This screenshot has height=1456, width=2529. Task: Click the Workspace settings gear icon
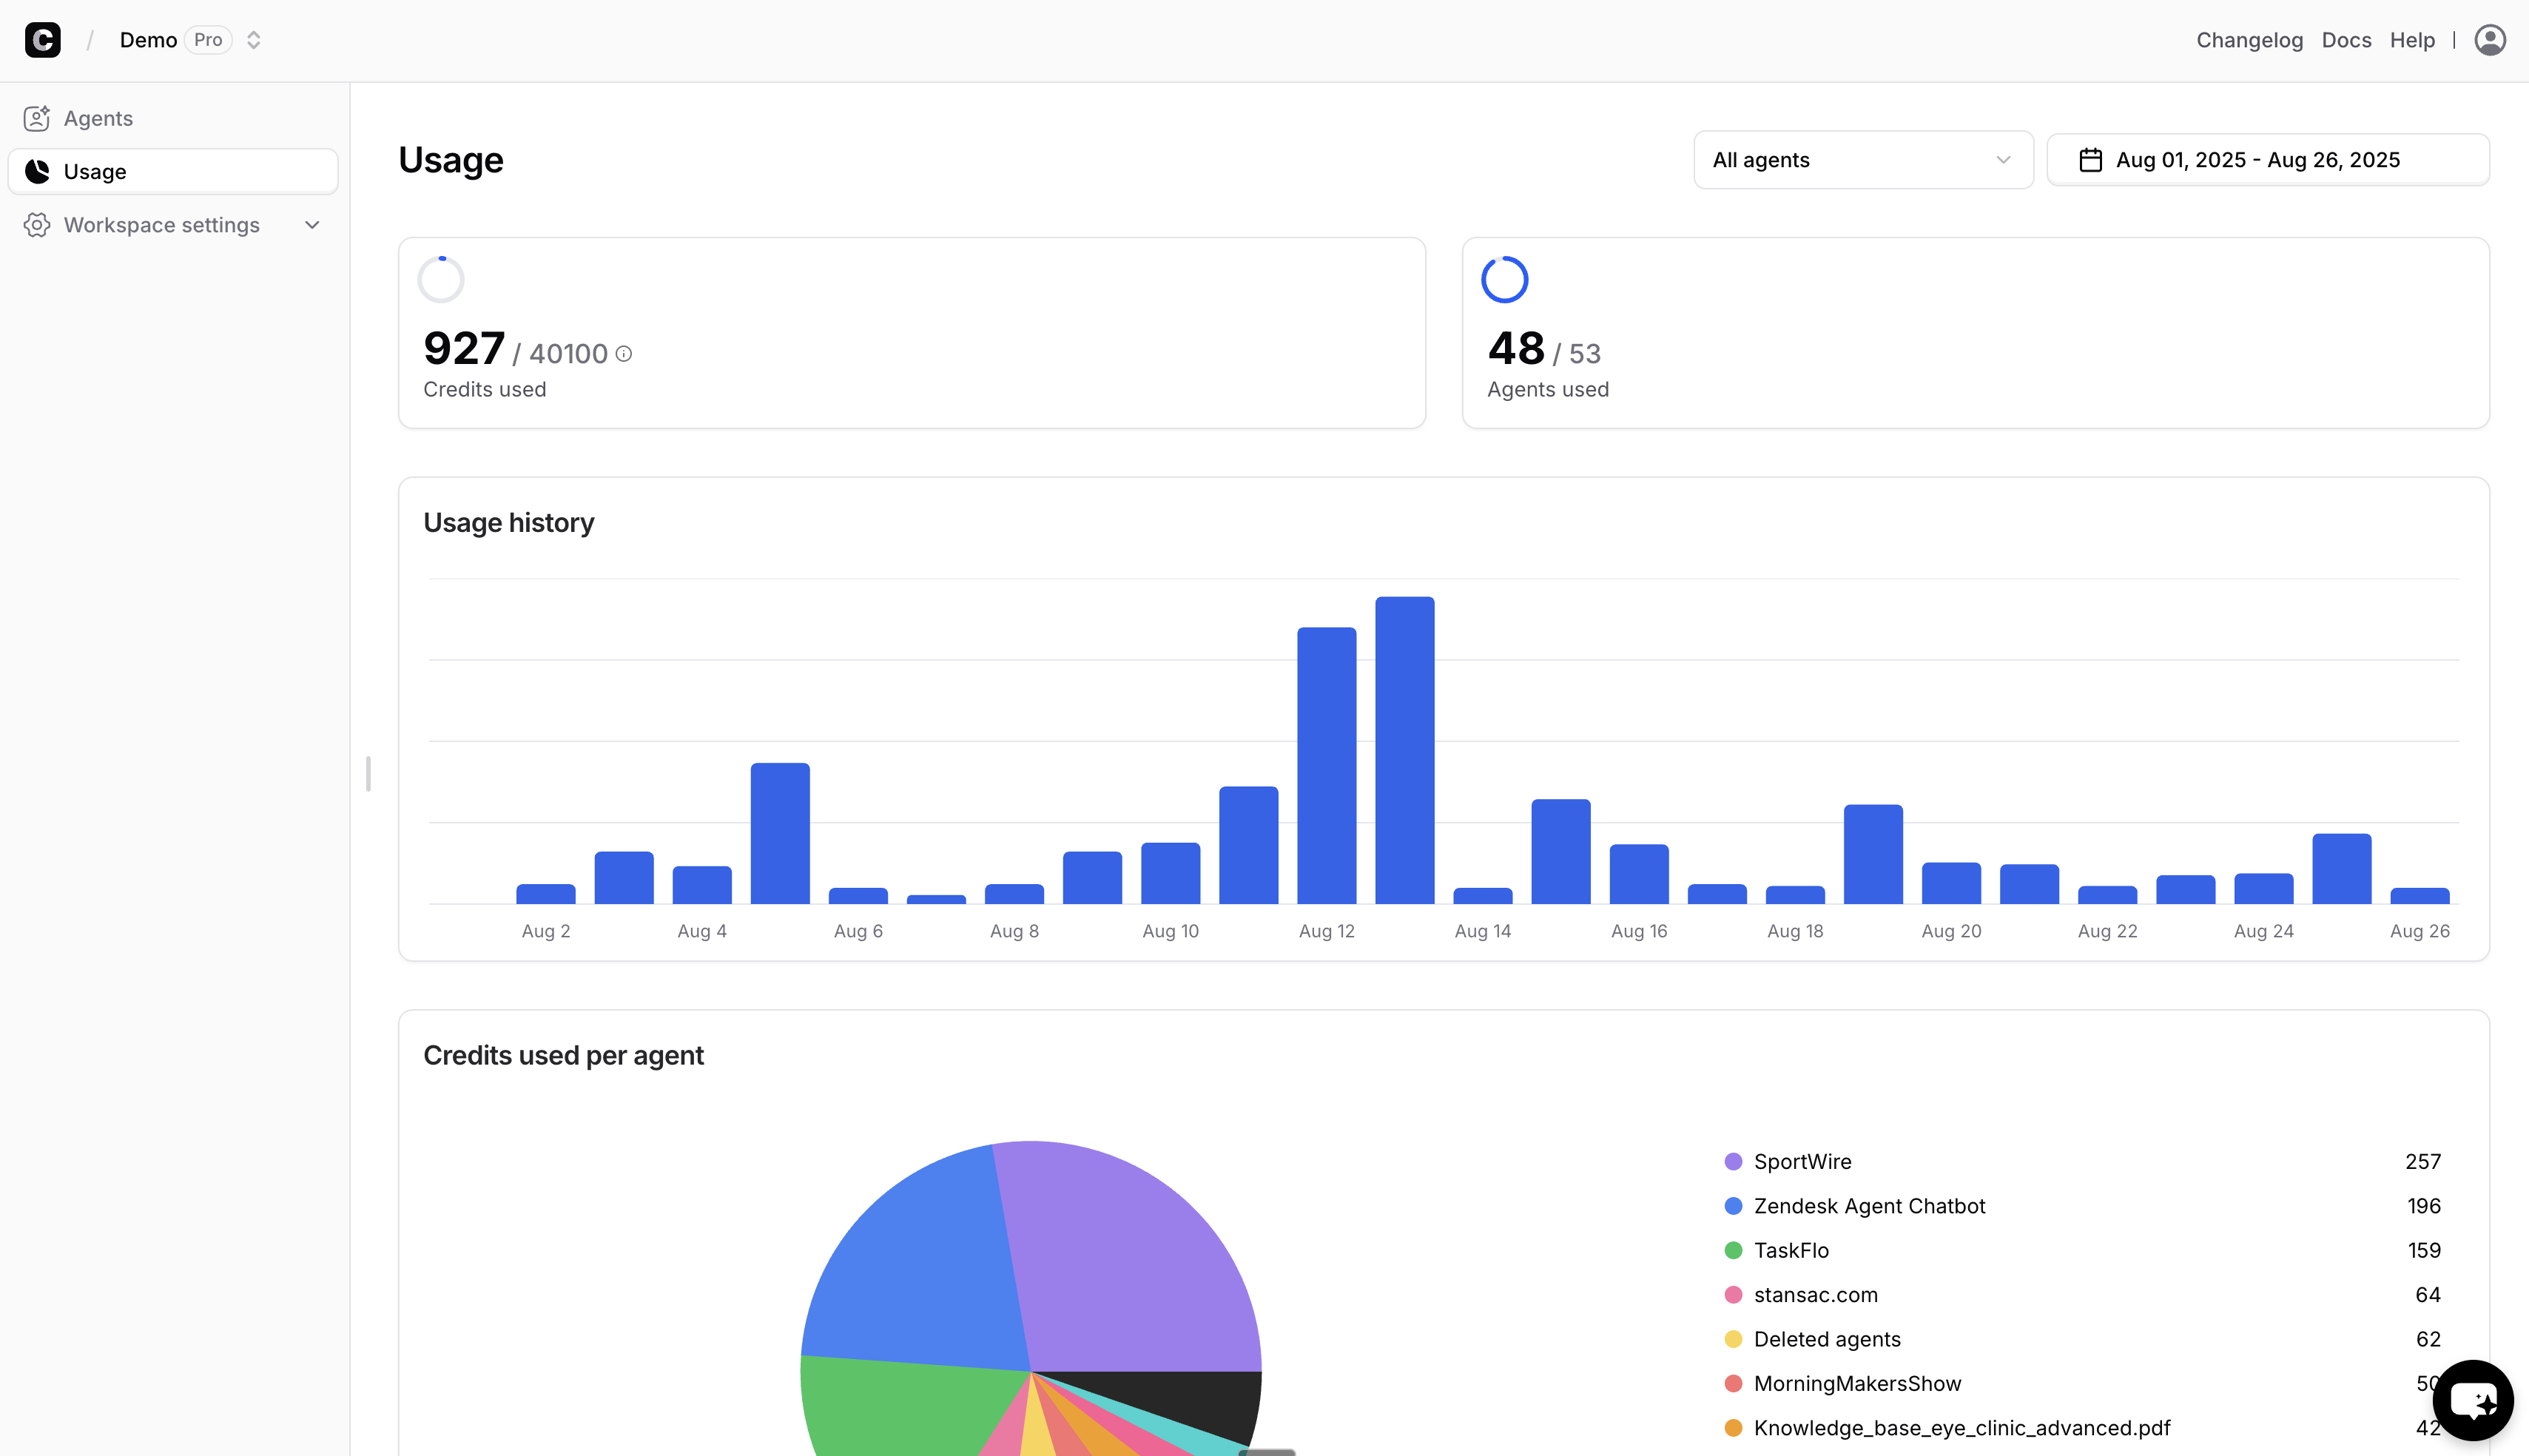(37, 225)
